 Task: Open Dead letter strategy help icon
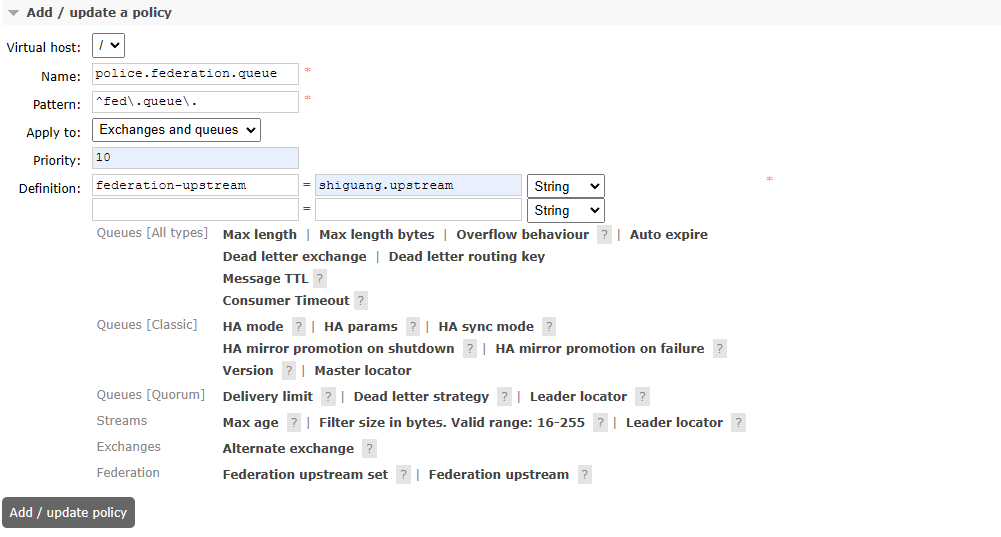[x=504, y=397]
